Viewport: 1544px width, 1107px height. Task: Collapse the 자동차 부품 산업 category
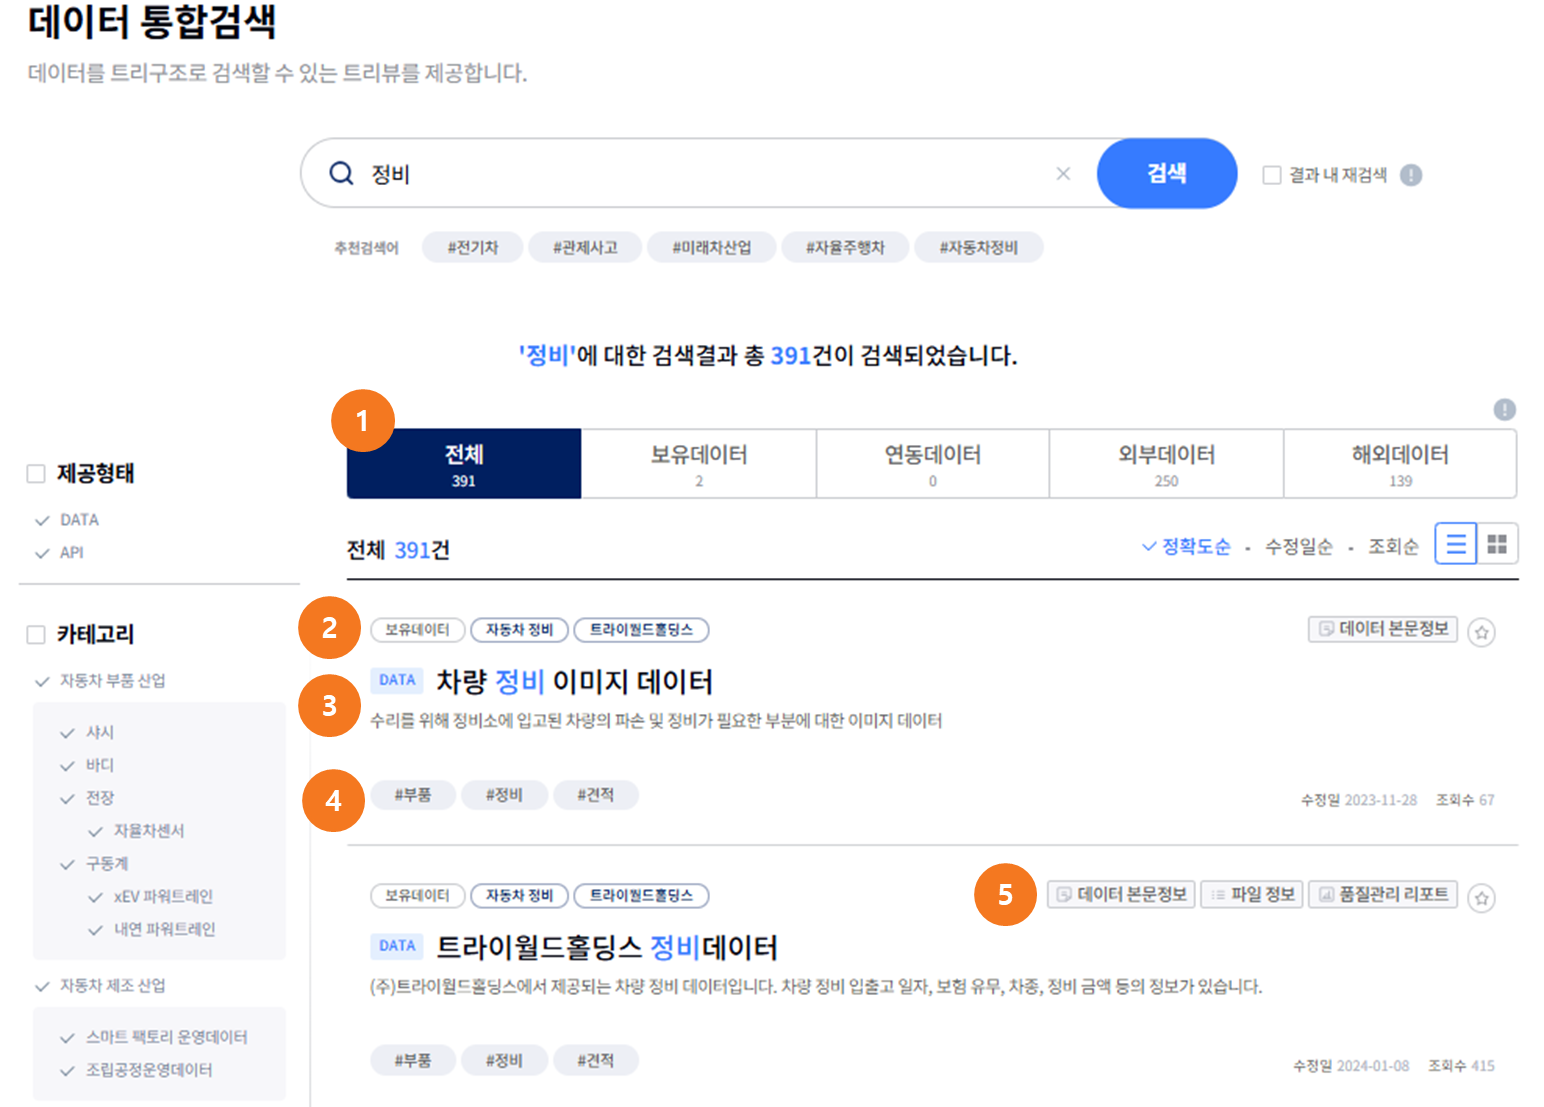pyautogui.click(x=42, y=681)
